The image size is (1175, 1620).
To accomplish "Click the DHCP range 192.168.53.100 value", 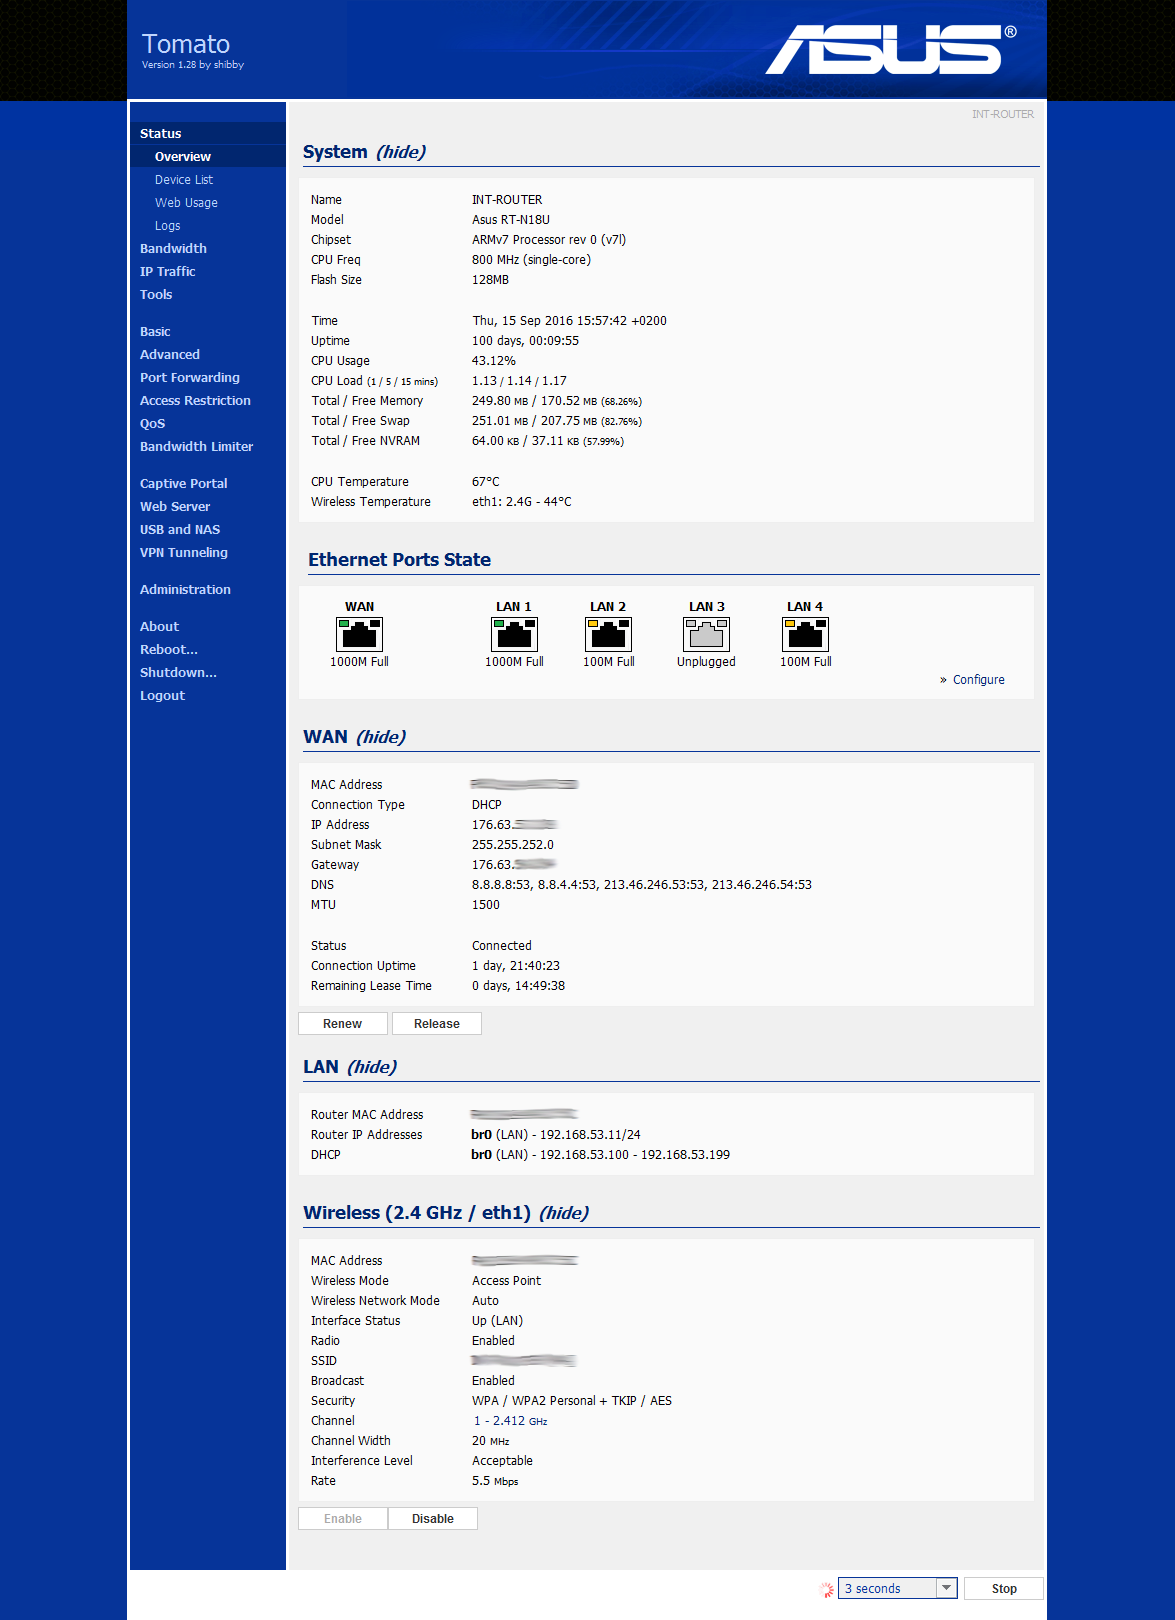I will tap(601, 1155).
